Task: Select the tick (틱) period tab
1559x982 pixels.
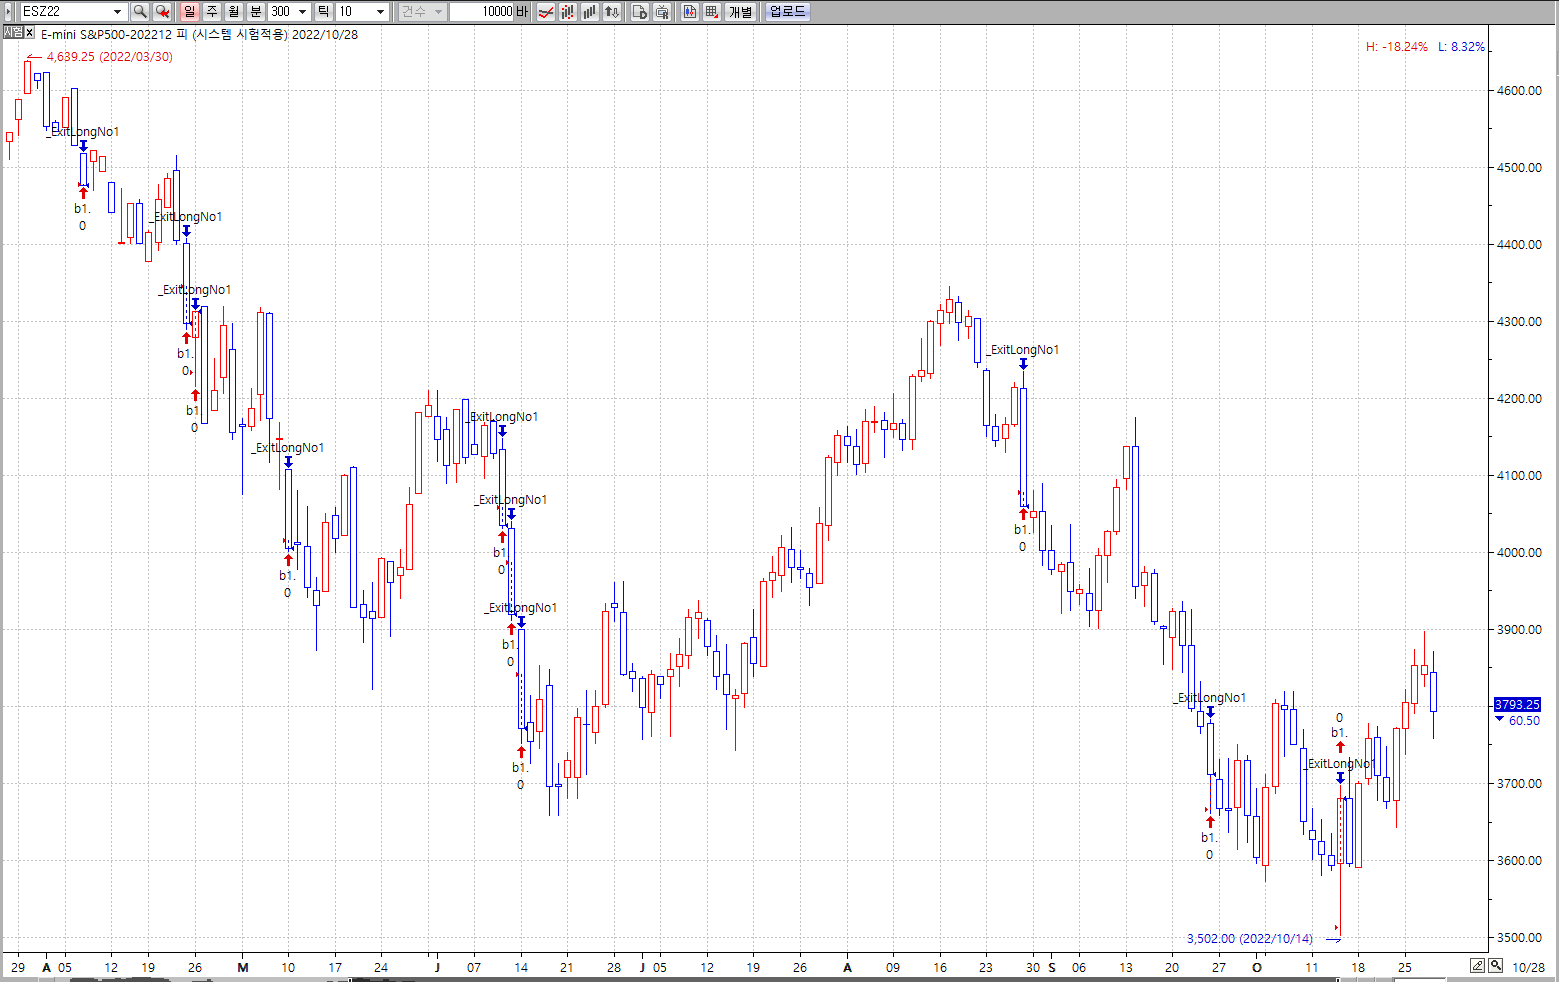Action: (324, 12)
